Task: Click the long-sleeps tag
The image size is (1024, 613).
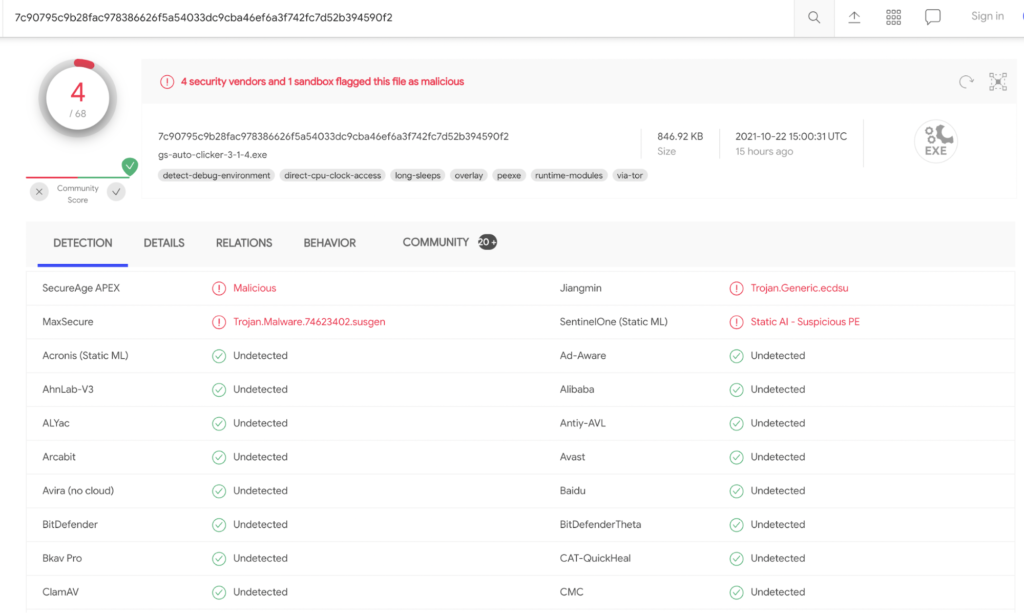Action: (x=417, y=176)
